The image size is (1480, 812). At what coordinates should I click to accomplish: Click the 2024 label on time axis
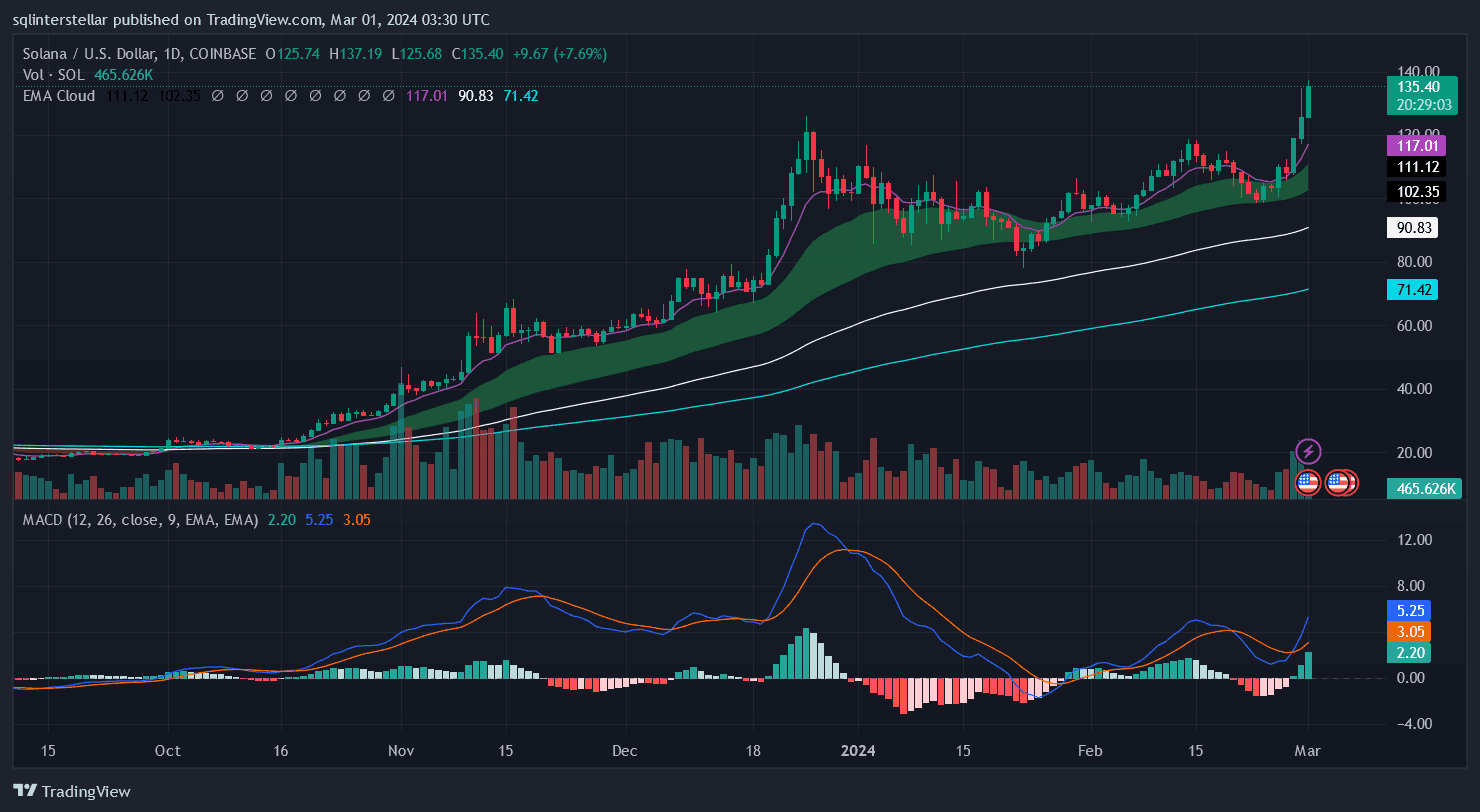click(x=860, y=750)
